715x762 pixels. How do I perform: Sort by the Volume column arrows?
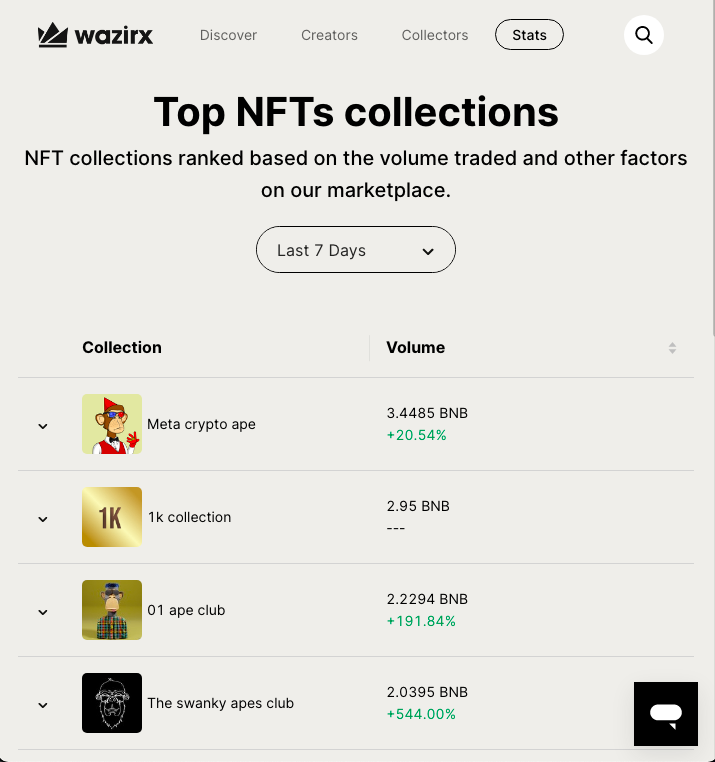coord(672,348)
